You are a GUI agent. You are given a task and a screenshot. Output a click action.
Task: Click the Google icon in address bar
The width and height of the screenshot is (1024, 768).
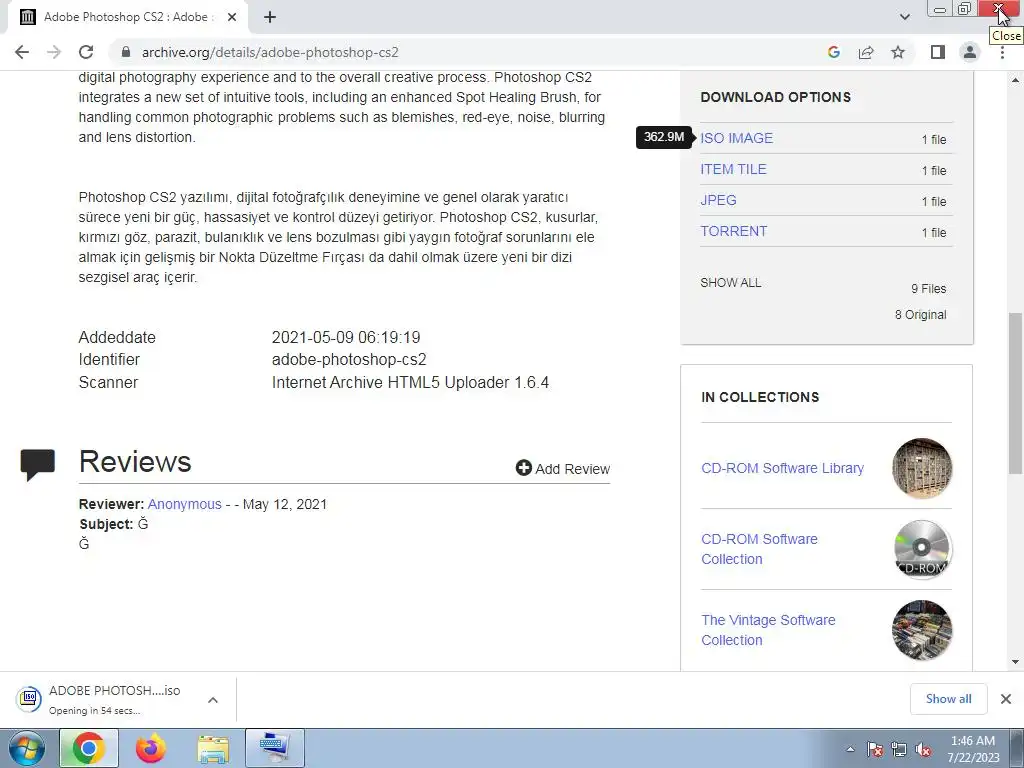click(x=833, y=52)
